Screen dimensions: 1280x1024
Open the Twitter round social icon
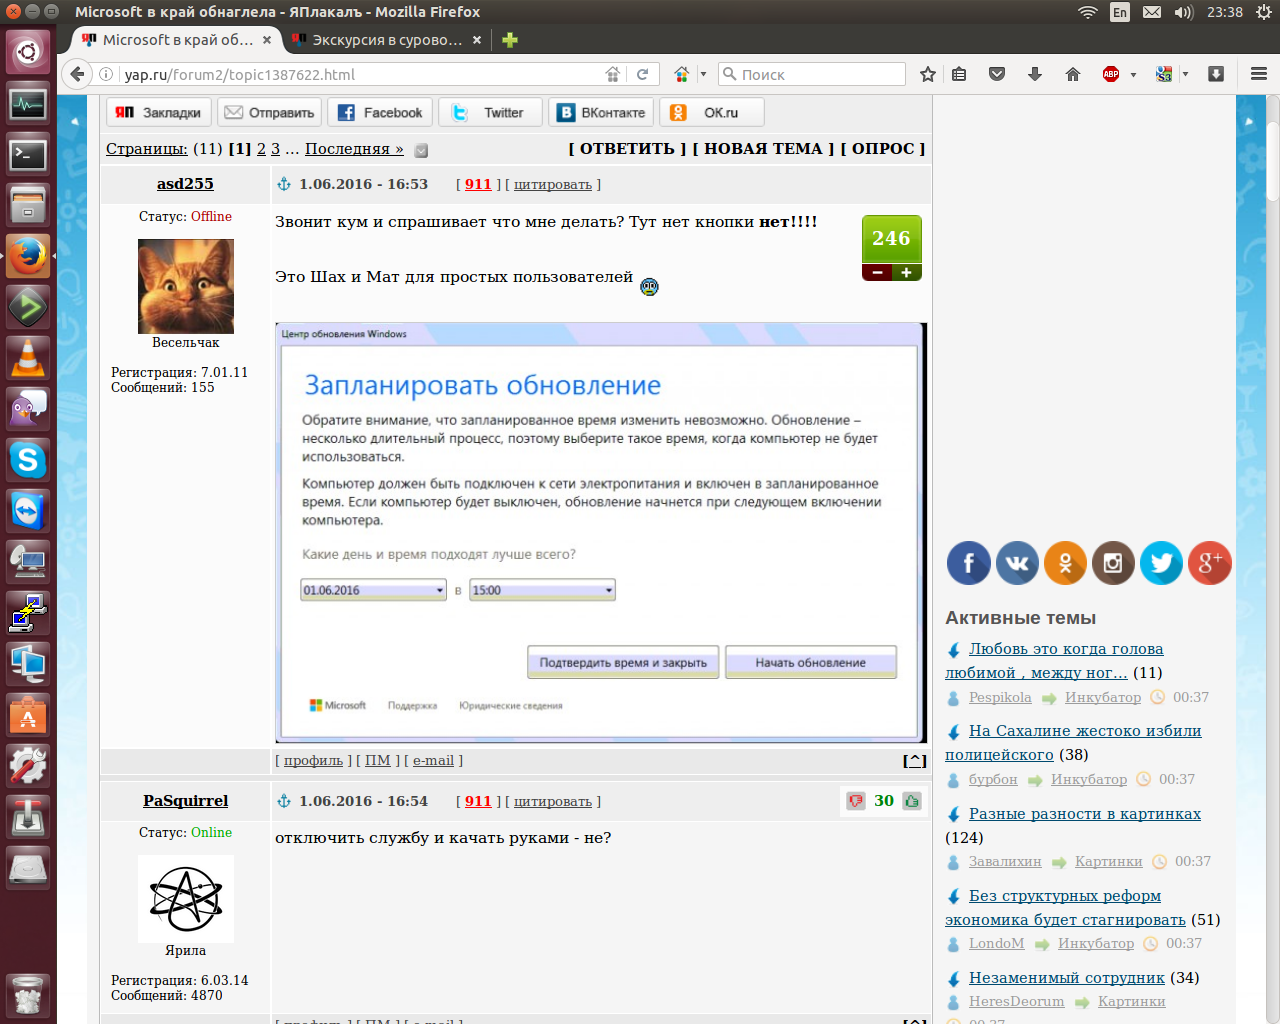(x=1161, y=563)
